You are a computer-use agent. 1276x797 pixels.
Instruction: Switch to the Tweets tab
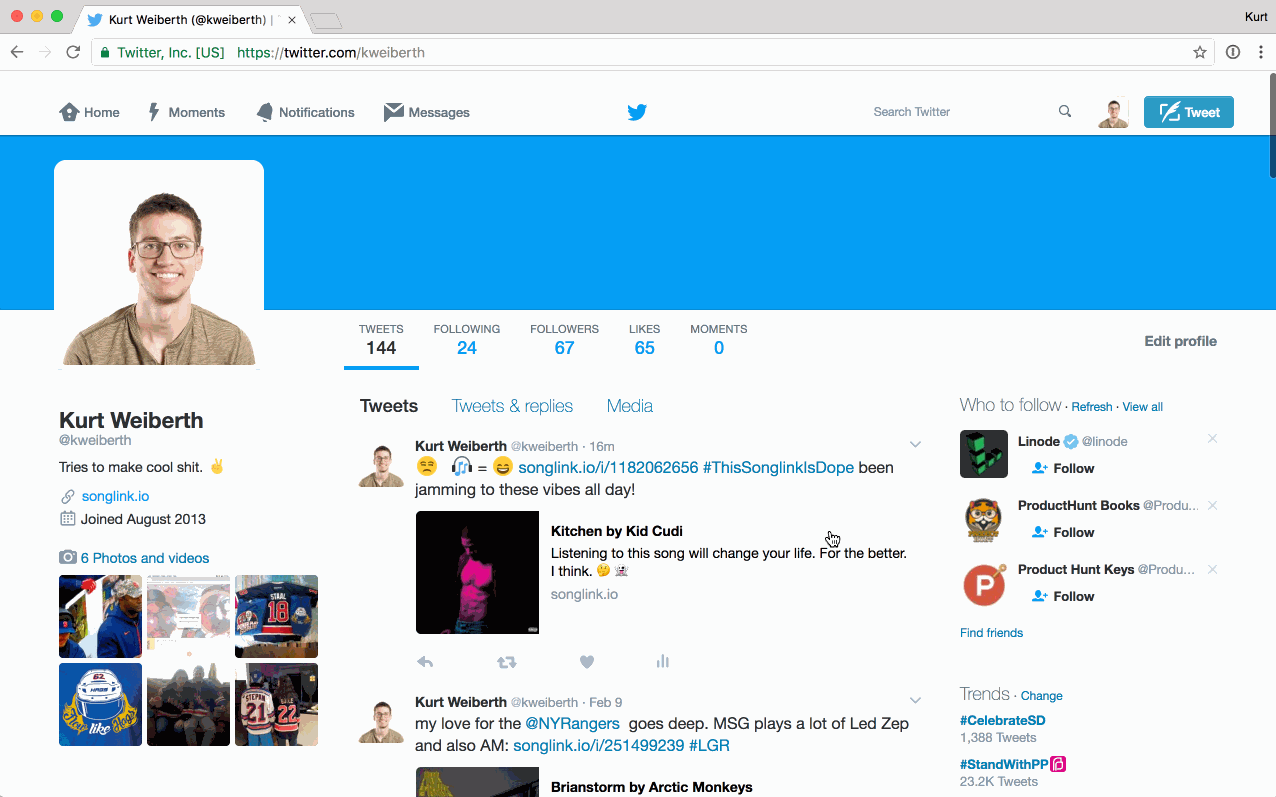tap(389, 406)
